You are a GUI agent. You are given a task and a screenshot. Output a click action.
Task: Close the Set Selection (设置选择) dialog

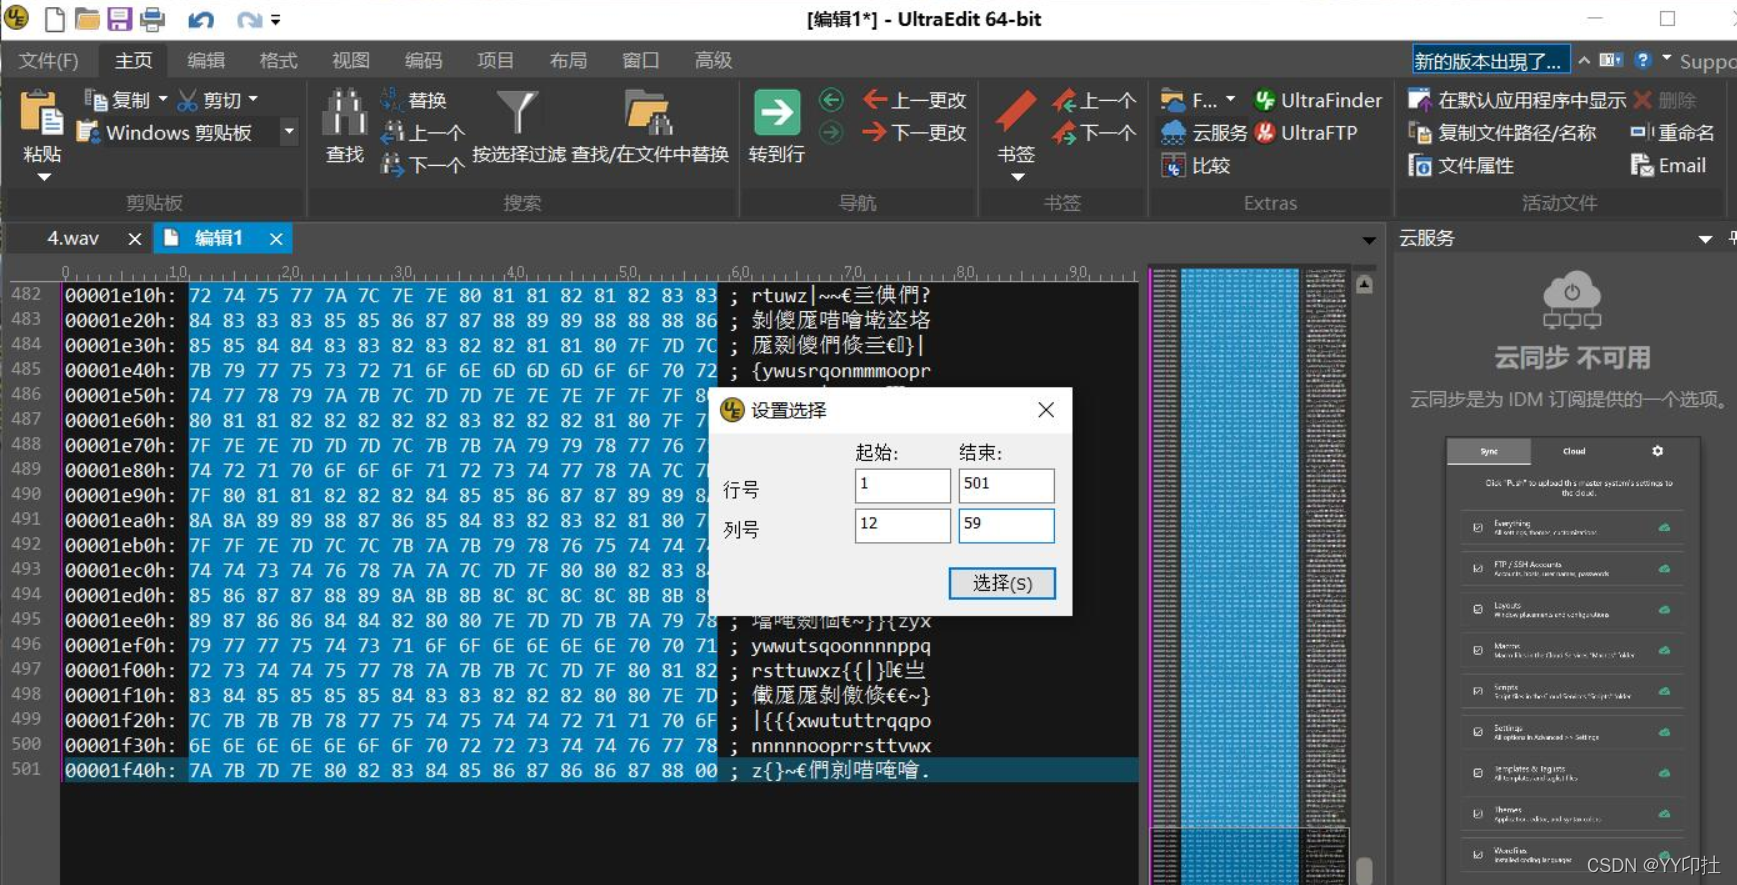[1046, 410]
